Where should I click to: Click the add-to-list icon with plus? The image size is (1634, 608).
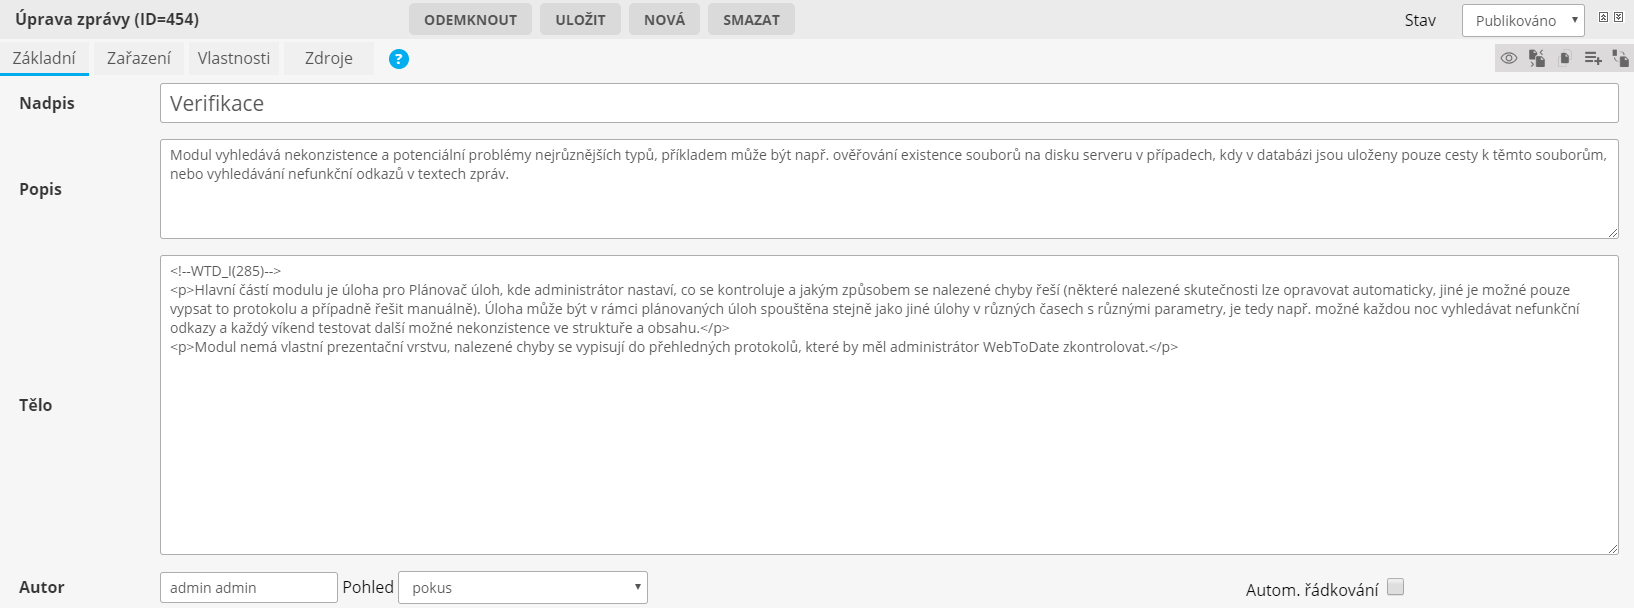(1593, 58)
